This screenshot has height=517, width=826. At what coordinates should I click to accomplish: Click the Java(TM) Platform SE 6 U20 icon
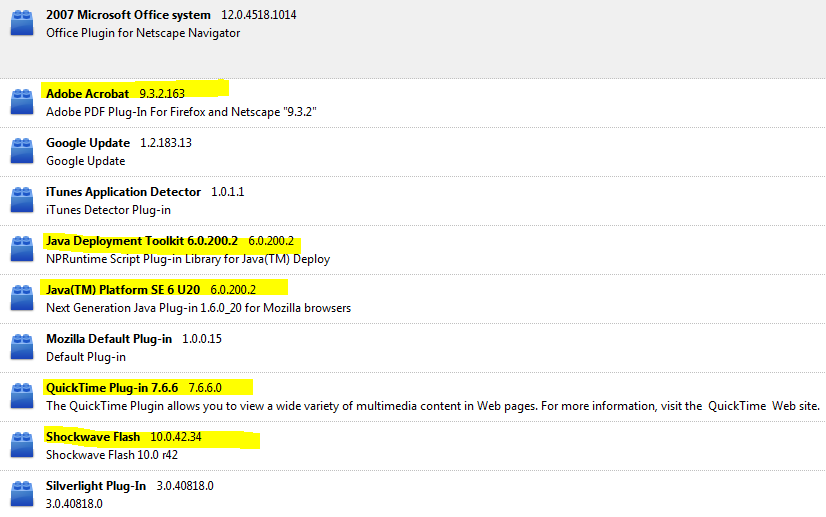point(22,298)
